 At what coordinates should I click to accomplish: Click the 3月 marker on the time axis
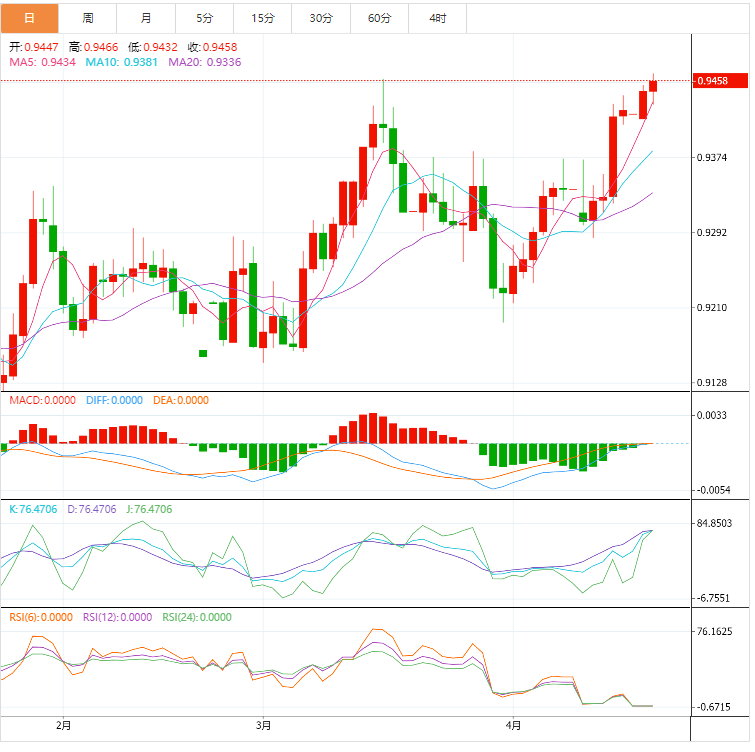[x=264, y=724]
